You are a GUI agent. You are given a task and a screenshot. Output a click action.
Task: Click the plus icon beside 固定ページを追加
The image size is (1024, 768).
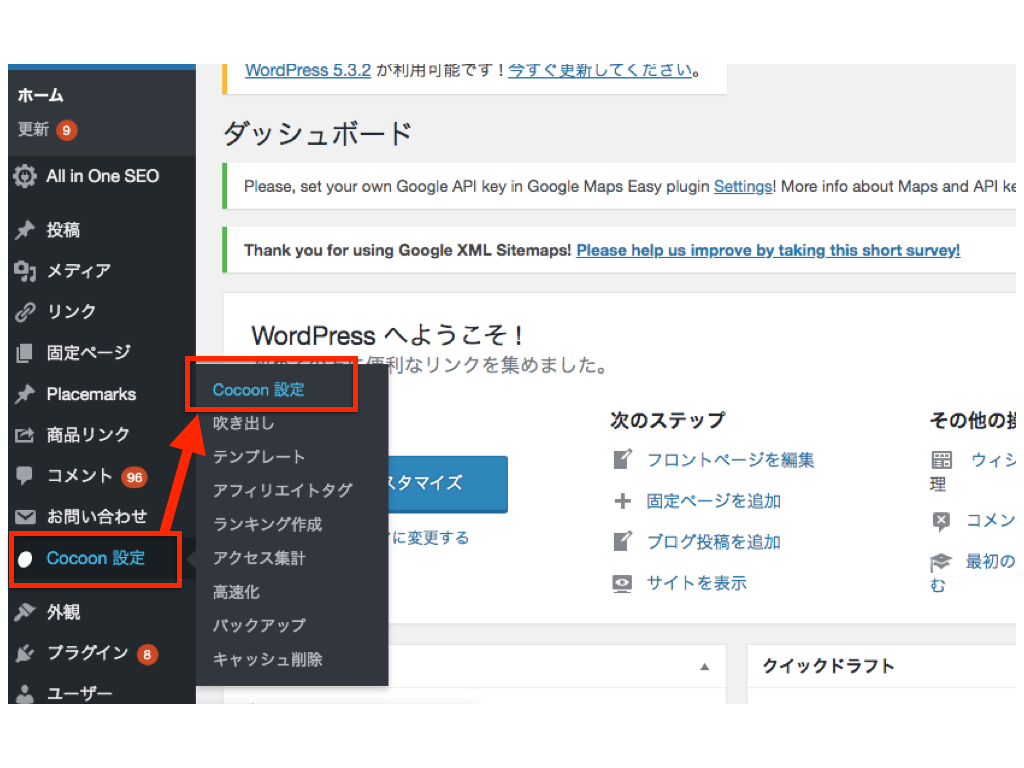[x=622, y=501]
